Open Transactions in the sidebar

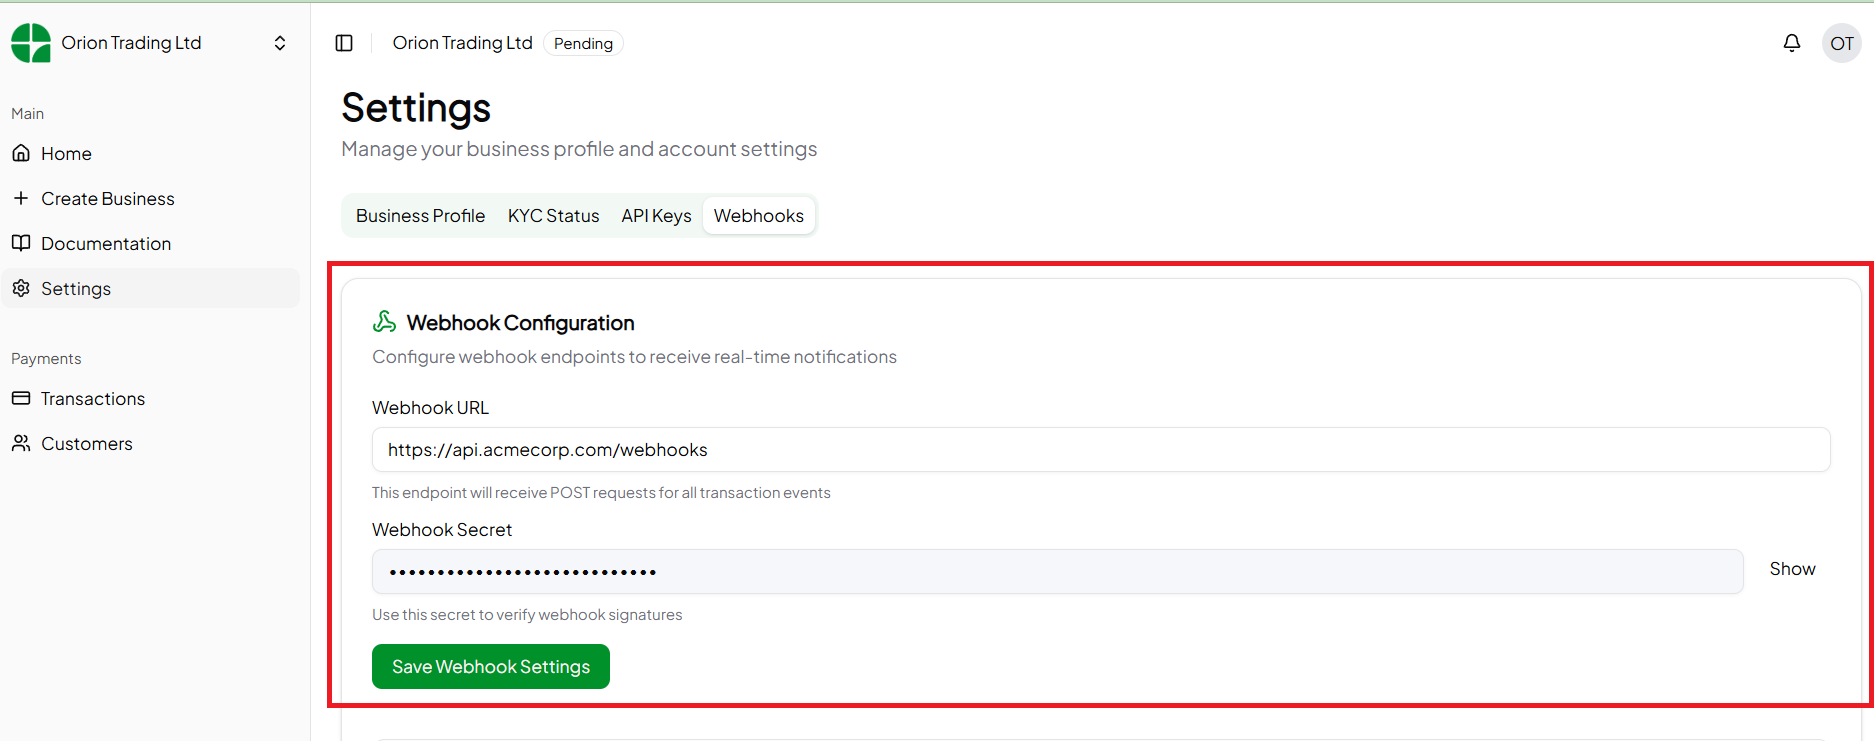(151, 398)
